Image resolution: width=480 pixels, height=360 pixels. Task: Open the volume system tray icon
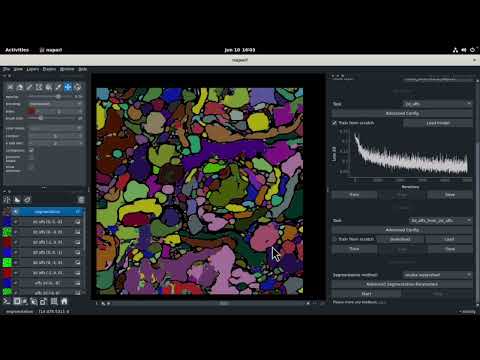point(464,50)
